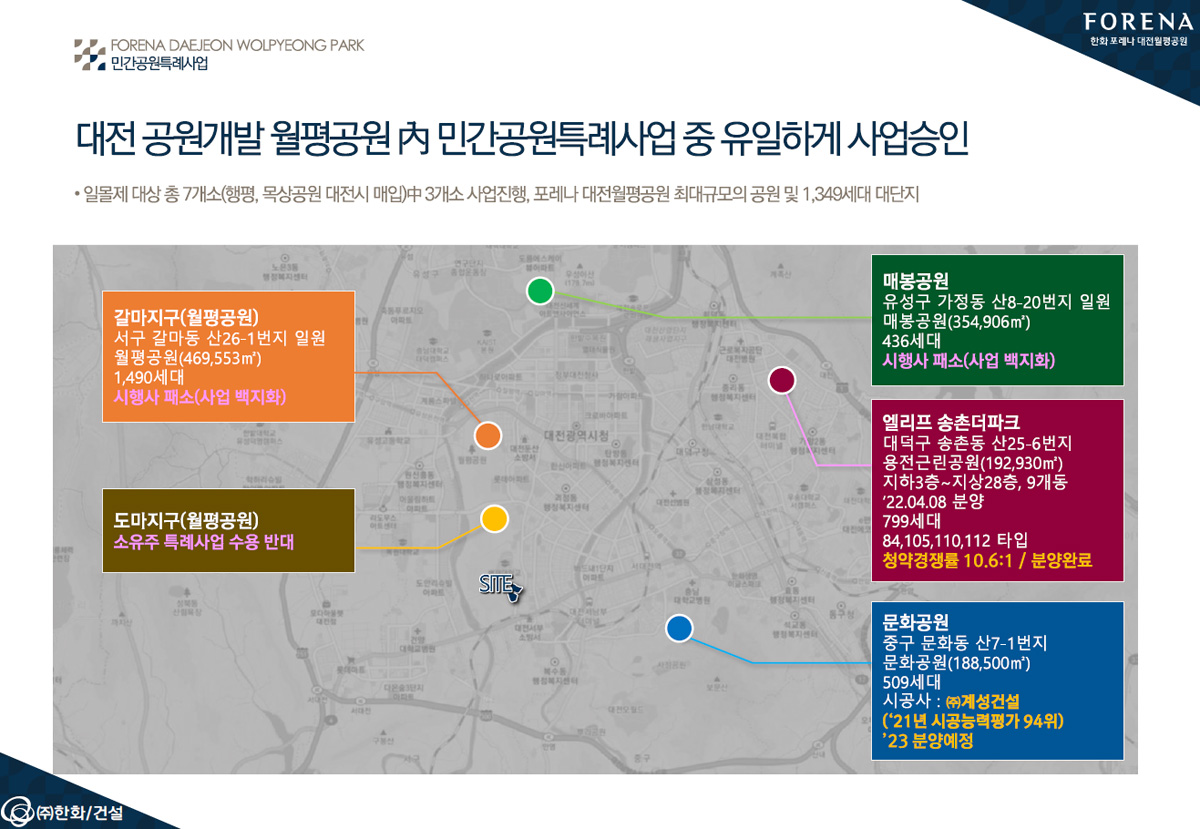Click '서구 갈마동 산26-1번지 일원' address line
The width and height of the screenshot is (1200, 829).
pos(220,338)
